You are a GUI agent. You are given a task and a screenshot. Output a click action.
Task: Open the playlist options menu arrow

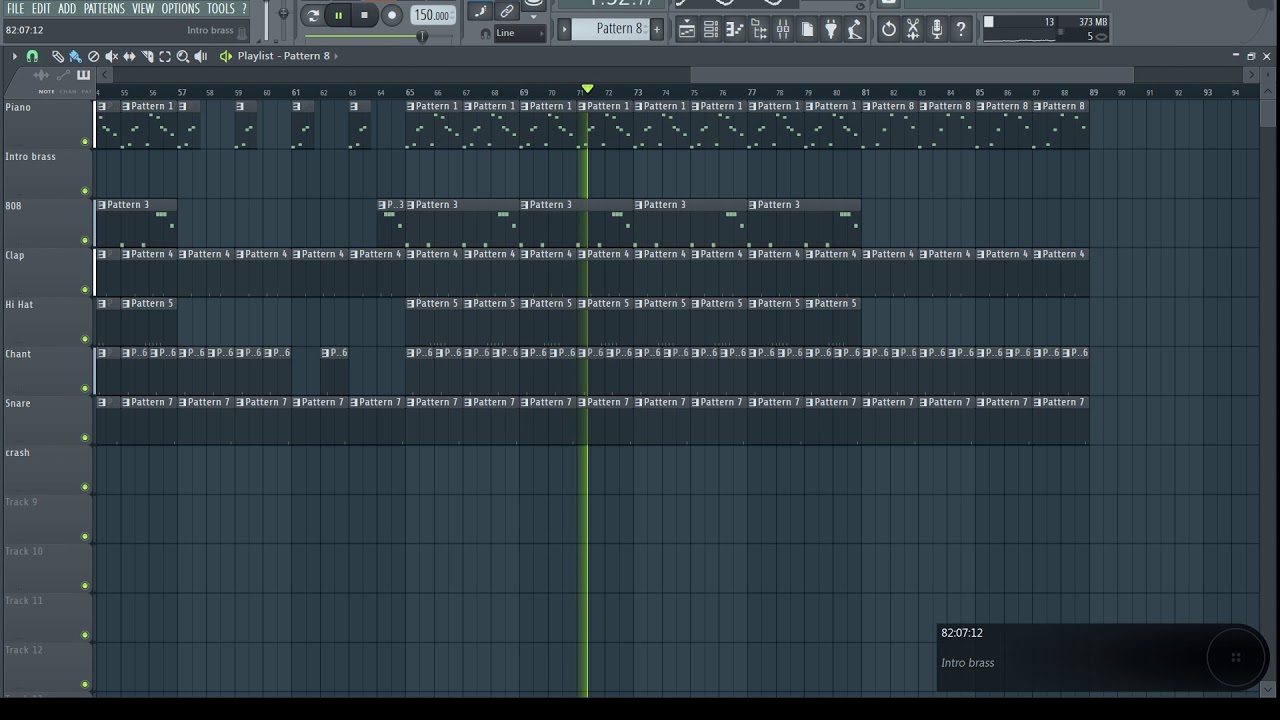point(14,56)
